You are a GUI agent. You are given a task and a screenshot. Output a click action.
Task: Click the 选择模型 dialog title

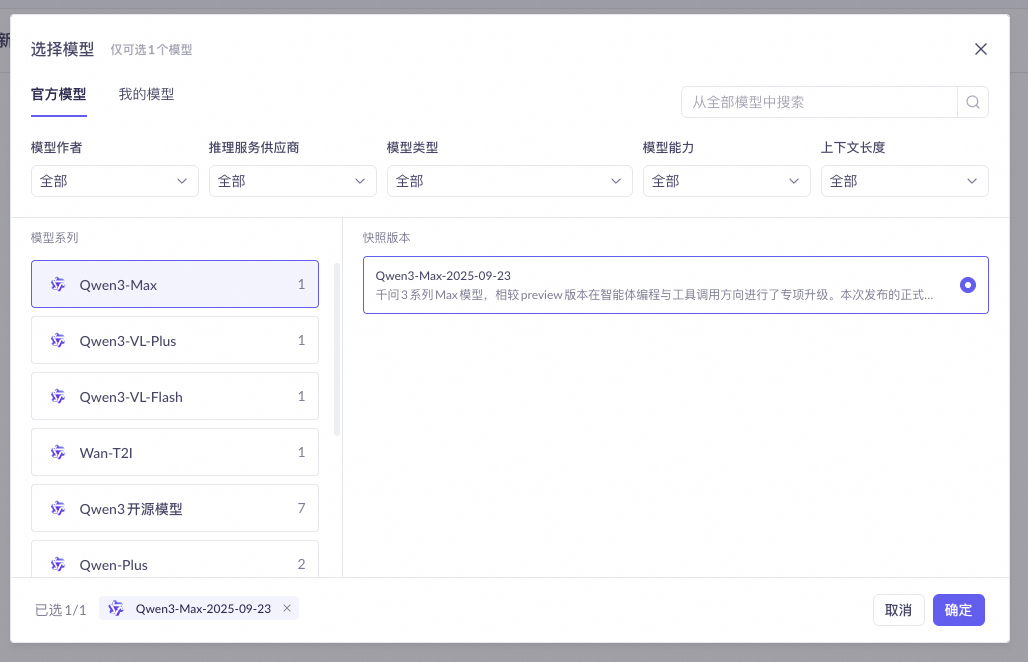62,49
